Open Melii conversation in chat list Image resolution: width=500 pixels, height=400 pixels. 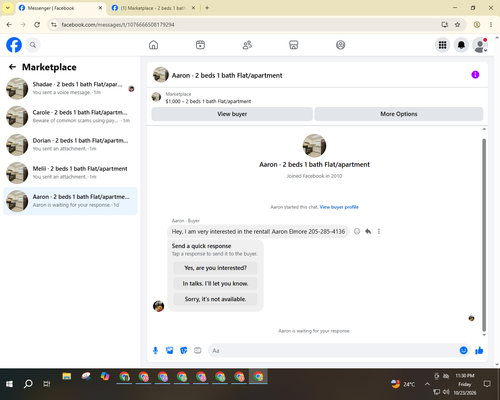(x=70, y=173)
